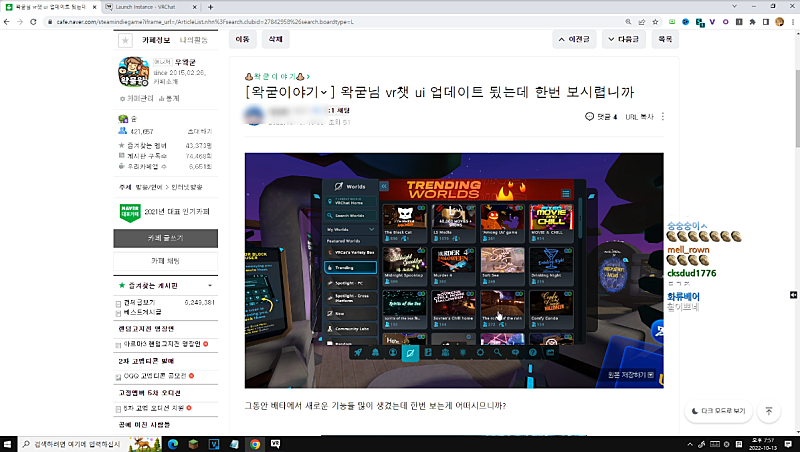This screenshot has height=452, width=800.
Task: Click 원본 저장하기 on the image
Action: pos(630,375)
